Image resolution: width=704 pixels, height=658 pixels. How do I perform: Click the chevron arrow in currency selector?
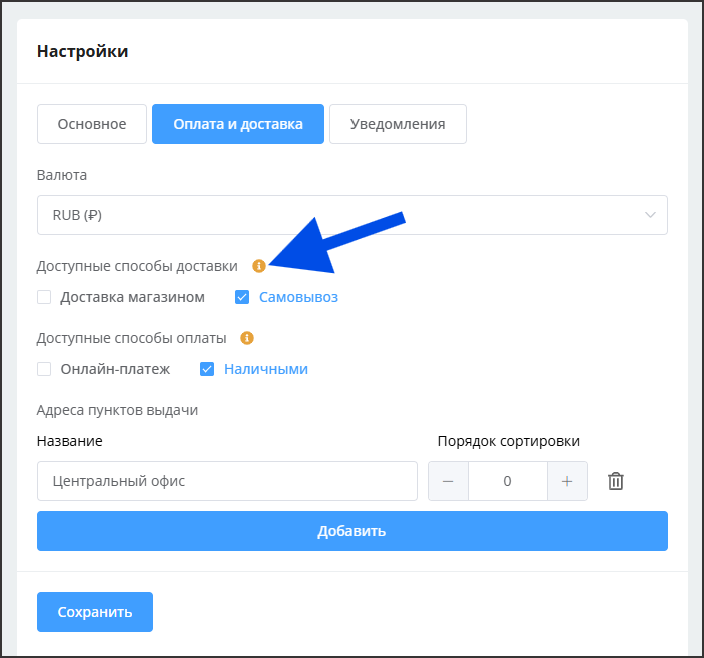tap(651, 215)
